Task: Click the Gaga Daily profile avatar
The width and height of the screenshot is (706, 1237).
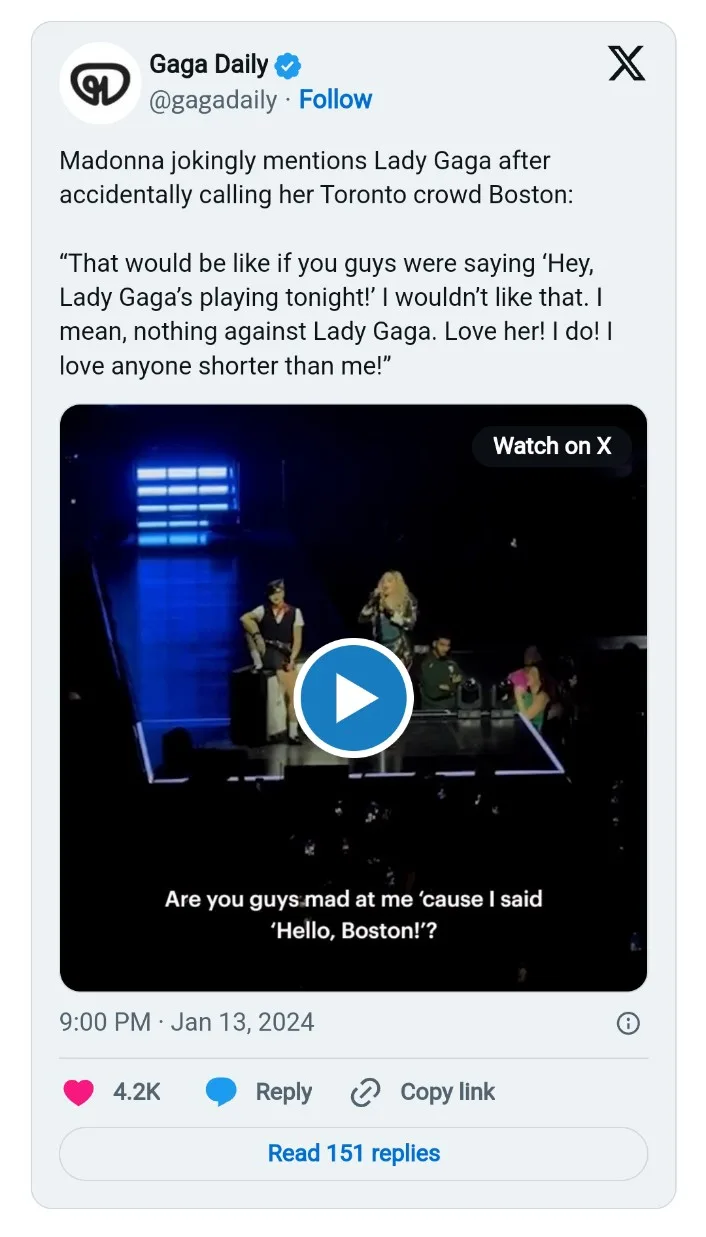Action: (x=100, y=83)
